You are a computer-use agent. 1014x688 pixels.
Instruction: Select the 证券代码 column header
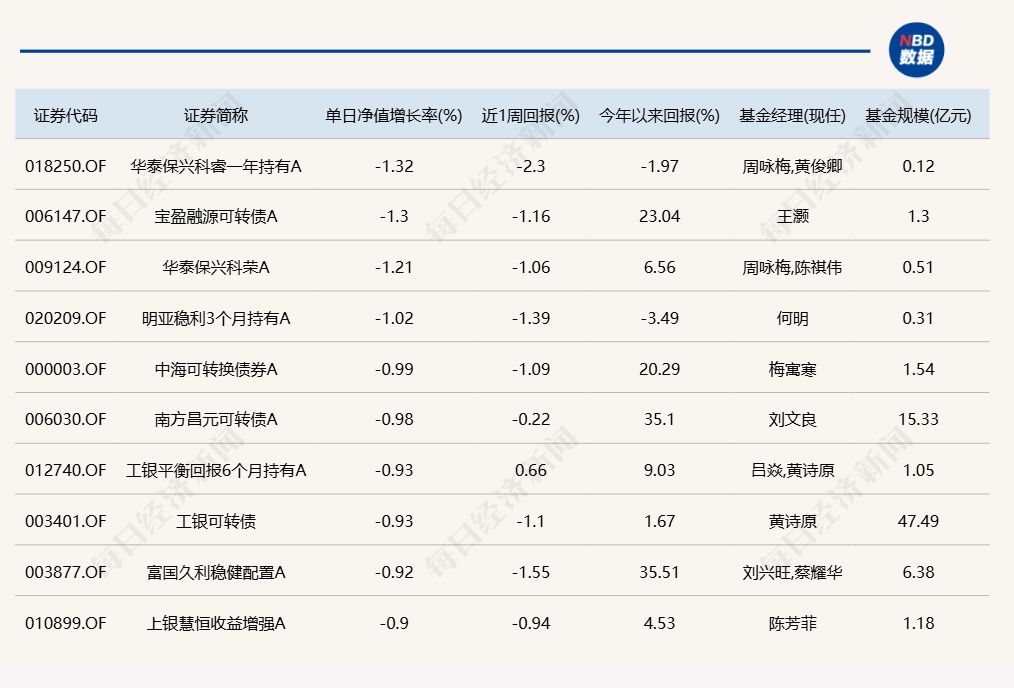pos(65,116)
